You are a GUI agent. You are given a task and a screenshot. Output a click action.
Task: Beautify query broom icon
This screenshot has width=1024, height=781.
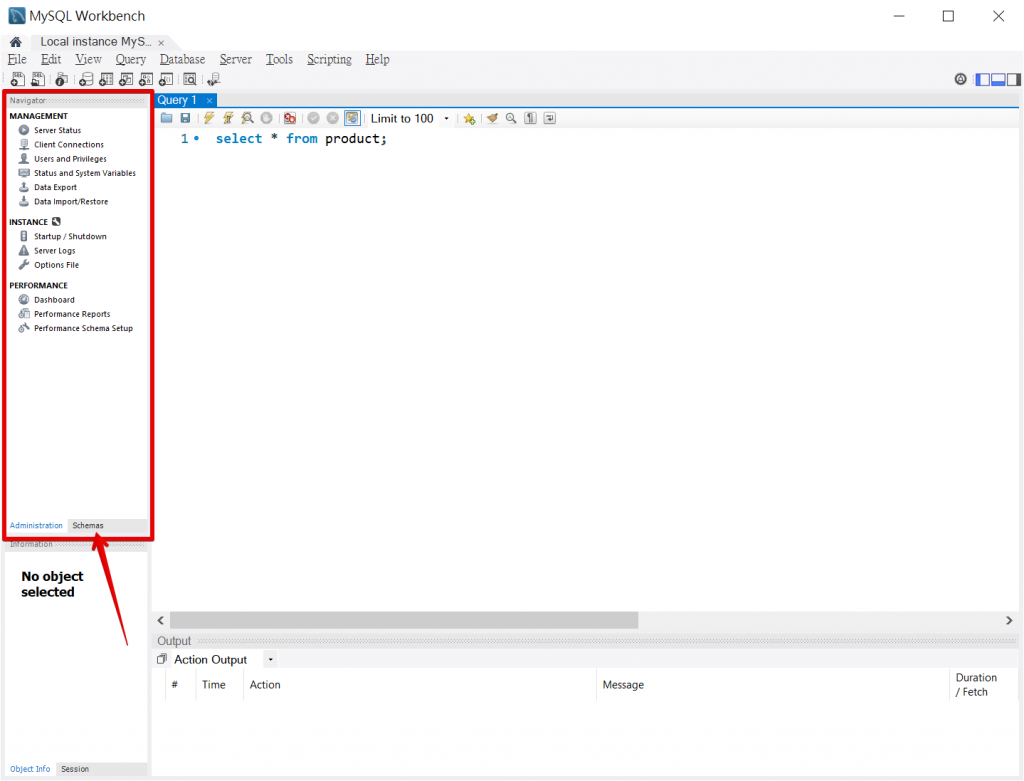point(492,118)
